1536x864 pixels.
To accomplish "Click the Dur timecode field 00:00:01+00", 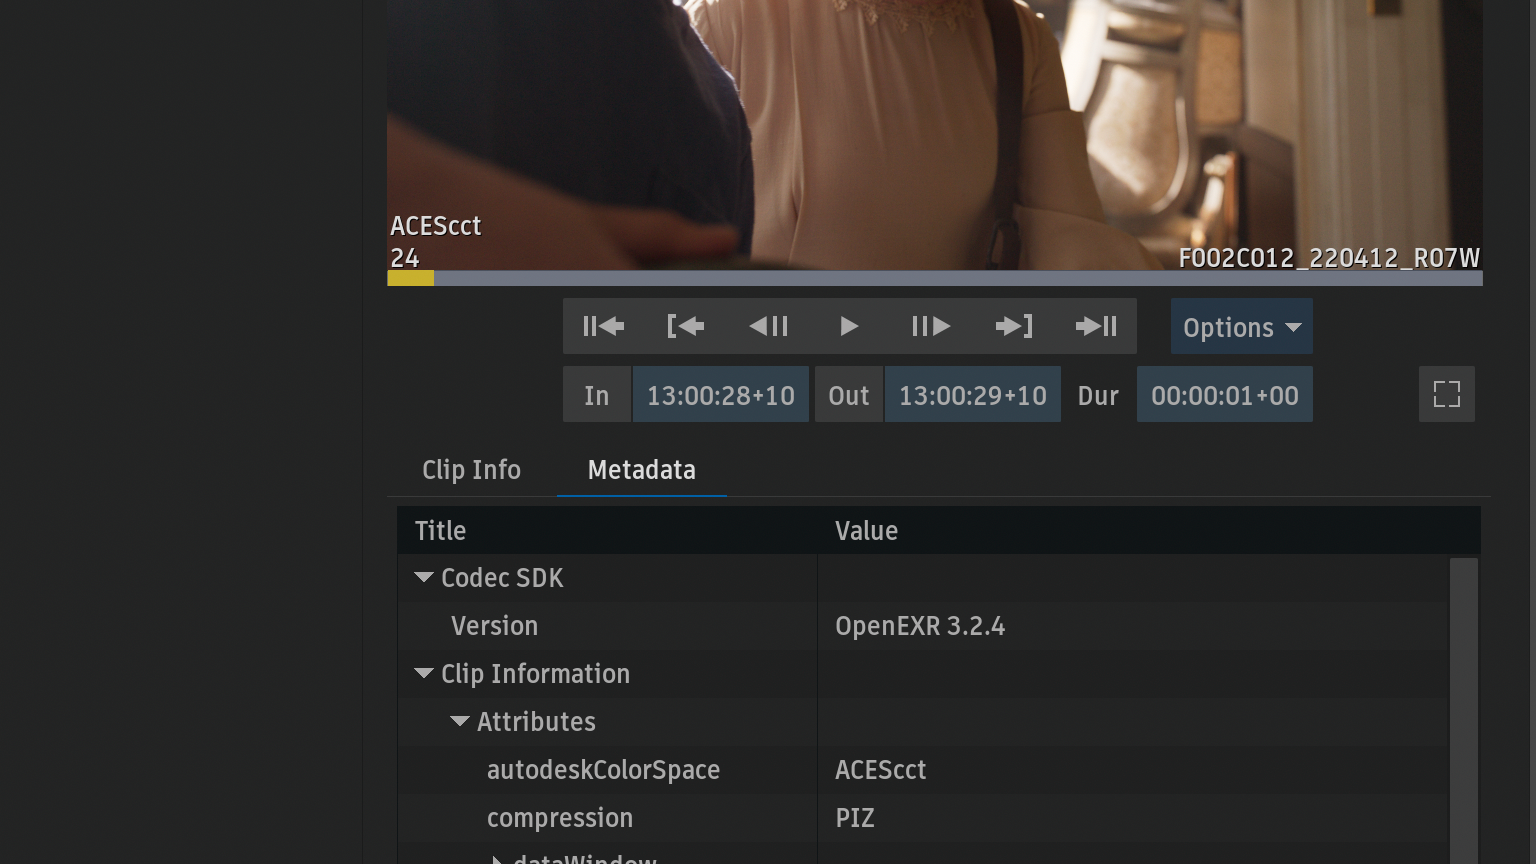I will [x=1224, y=395].
